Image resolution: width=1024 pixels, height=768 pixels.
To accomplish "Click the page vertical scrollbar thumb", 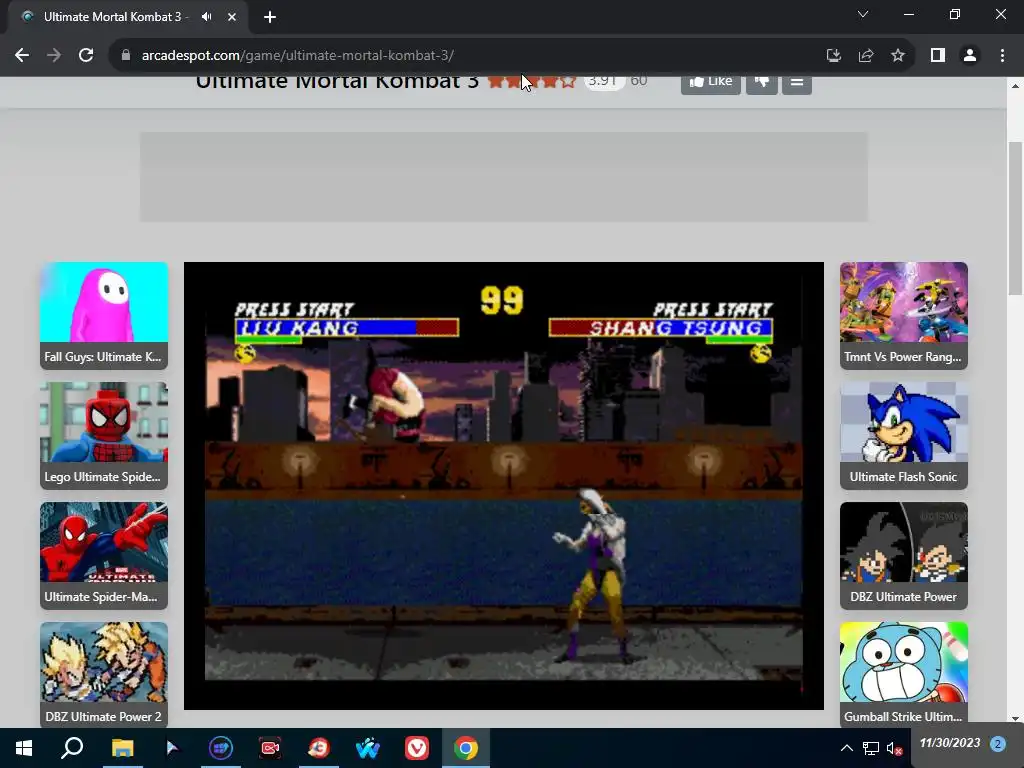I will pyautogui.click(x=1015, y=219).
